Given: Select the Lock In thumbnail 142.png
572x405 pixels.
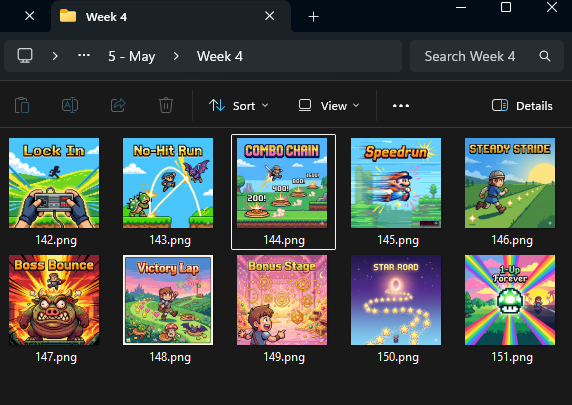Looking at the screenshot, I should click(54, 183).
